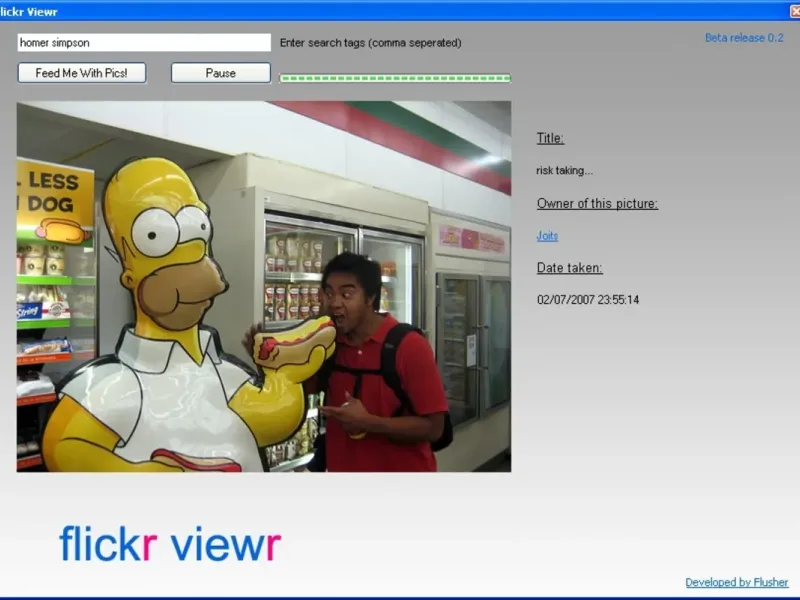Click the 'Enter search tags (comma seperated)' label
The height and width of the screenshot is (600, 800).
[x=370, y=43]
